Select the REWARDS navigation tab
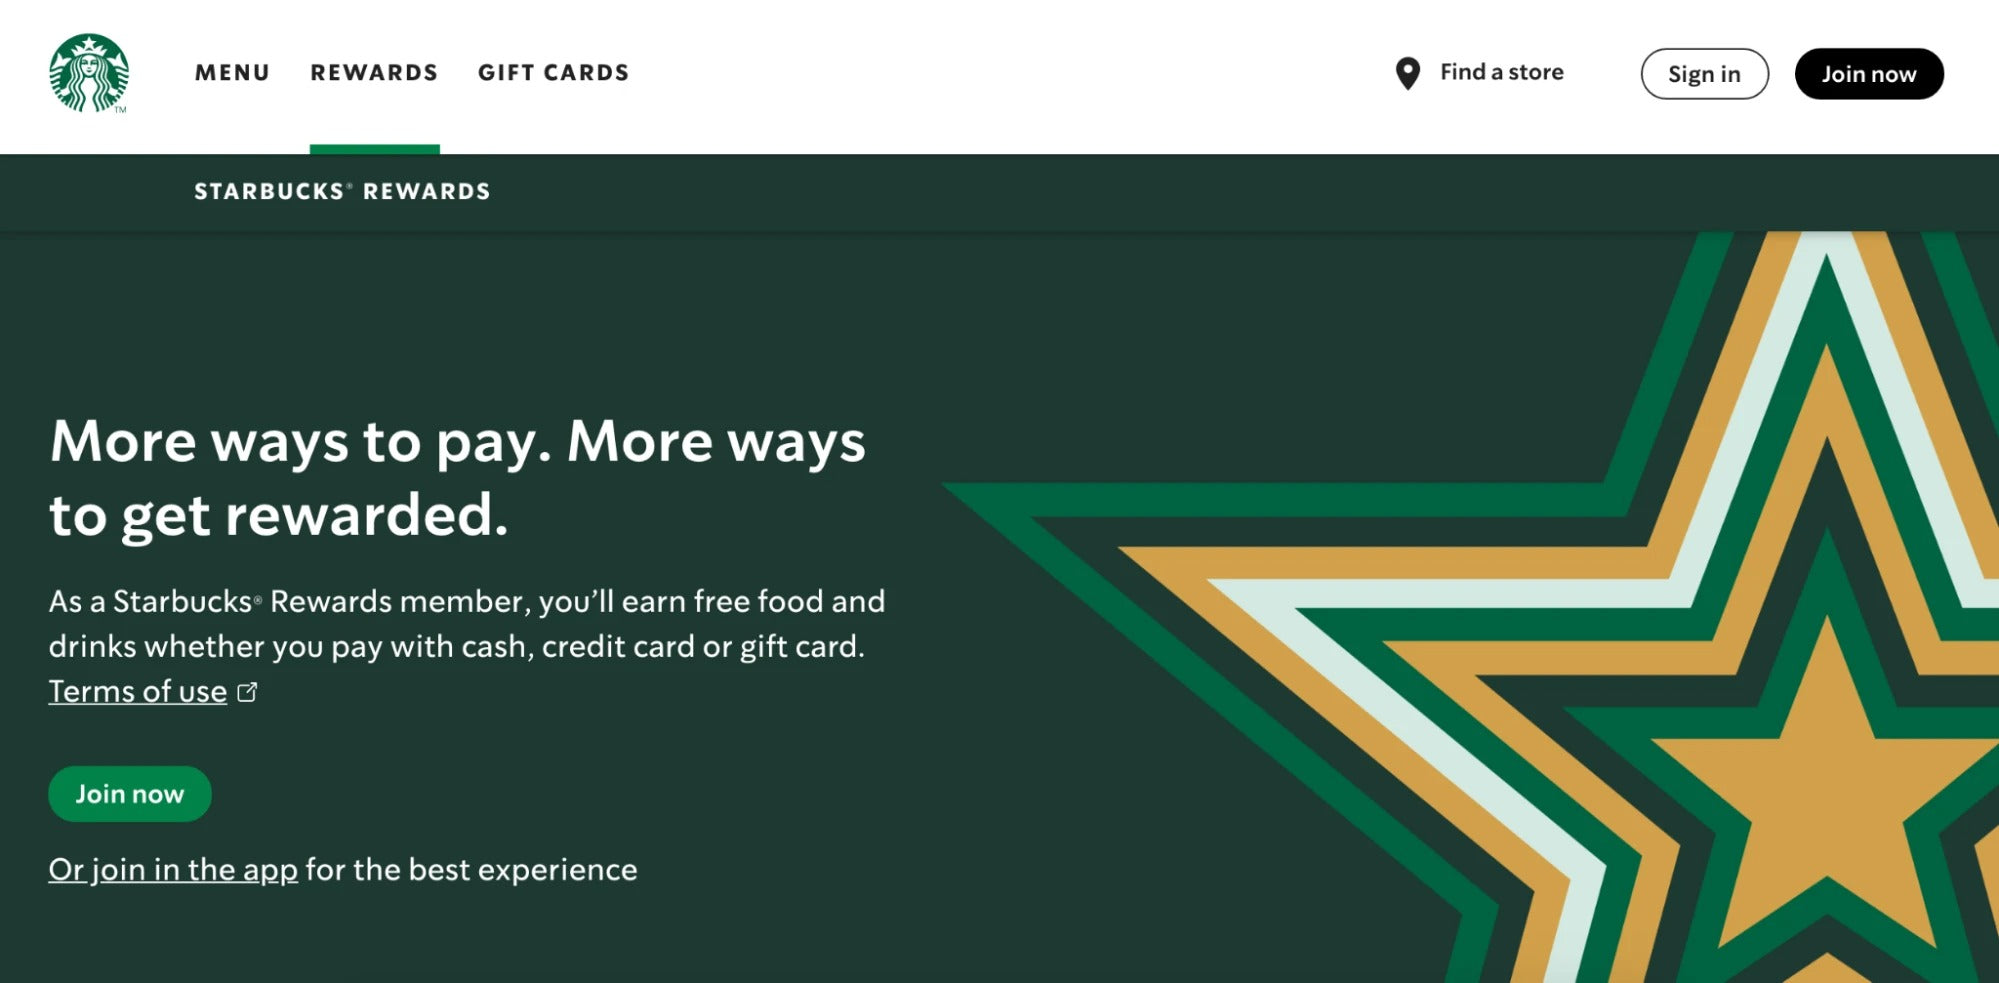The width and height of the screenshot is (1999, 983). [x=374, y=73]
